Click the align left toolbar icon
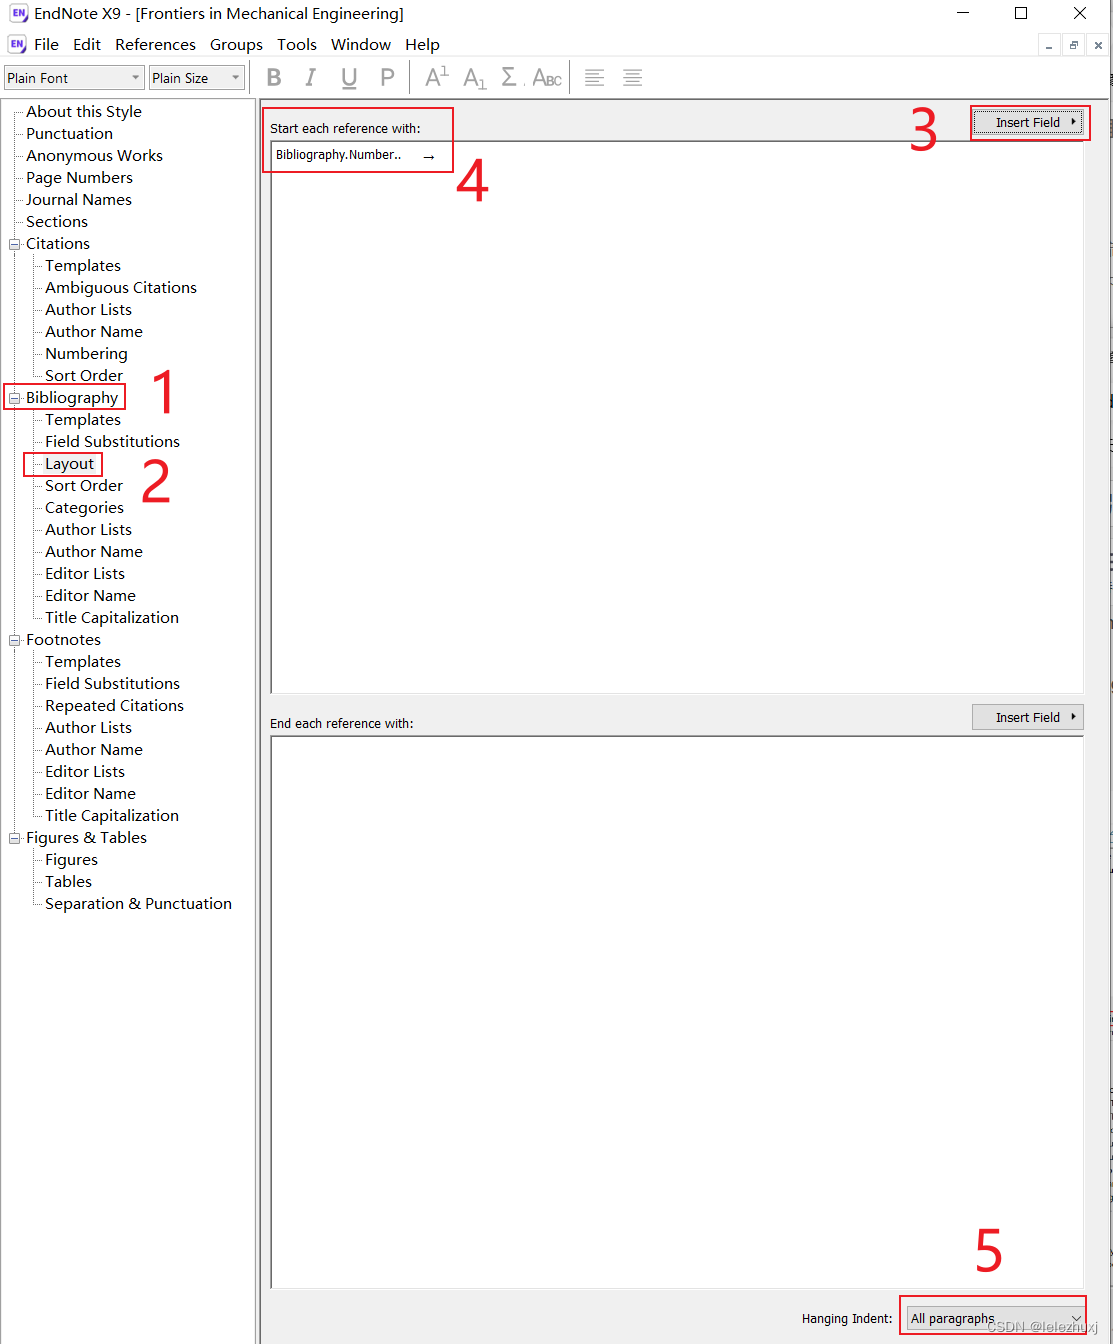 [x=594, y=78]
